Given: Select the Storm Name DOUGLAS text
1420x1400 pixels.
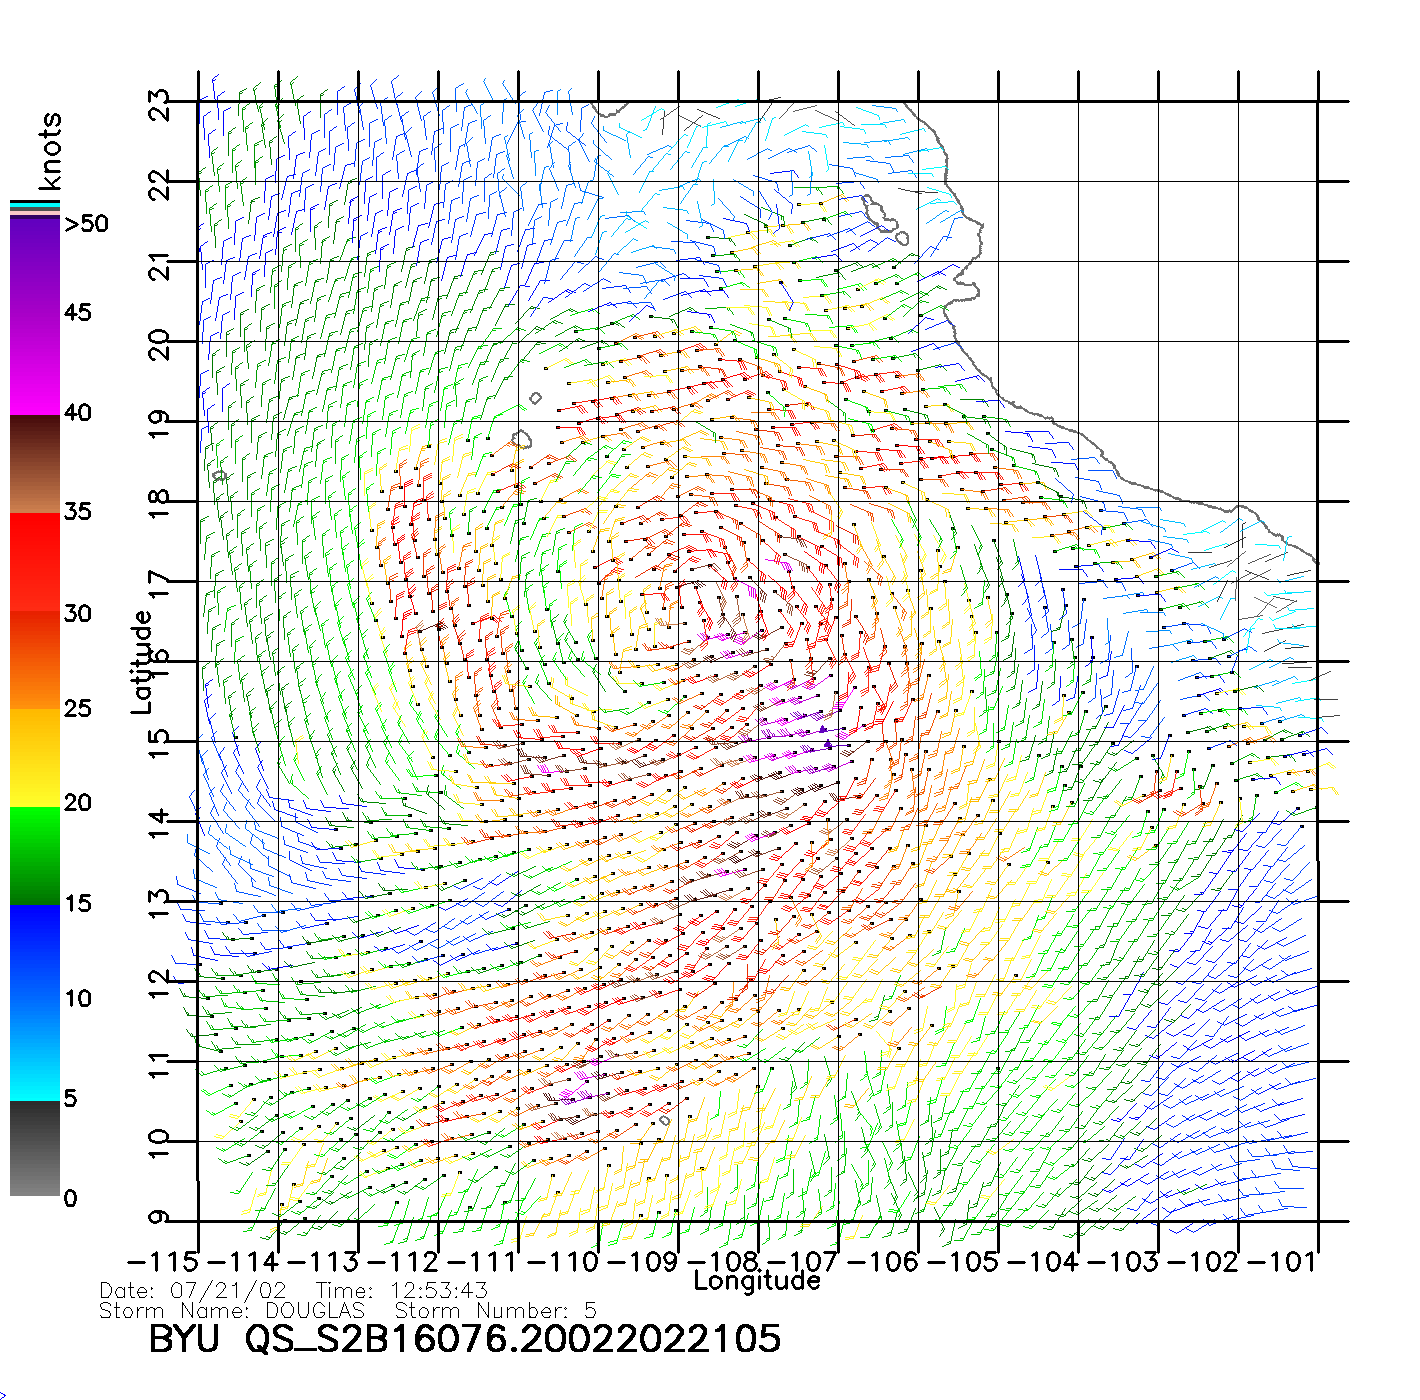Looking at the screenshot, I should pyautogui.click(x=232, y=1311).
